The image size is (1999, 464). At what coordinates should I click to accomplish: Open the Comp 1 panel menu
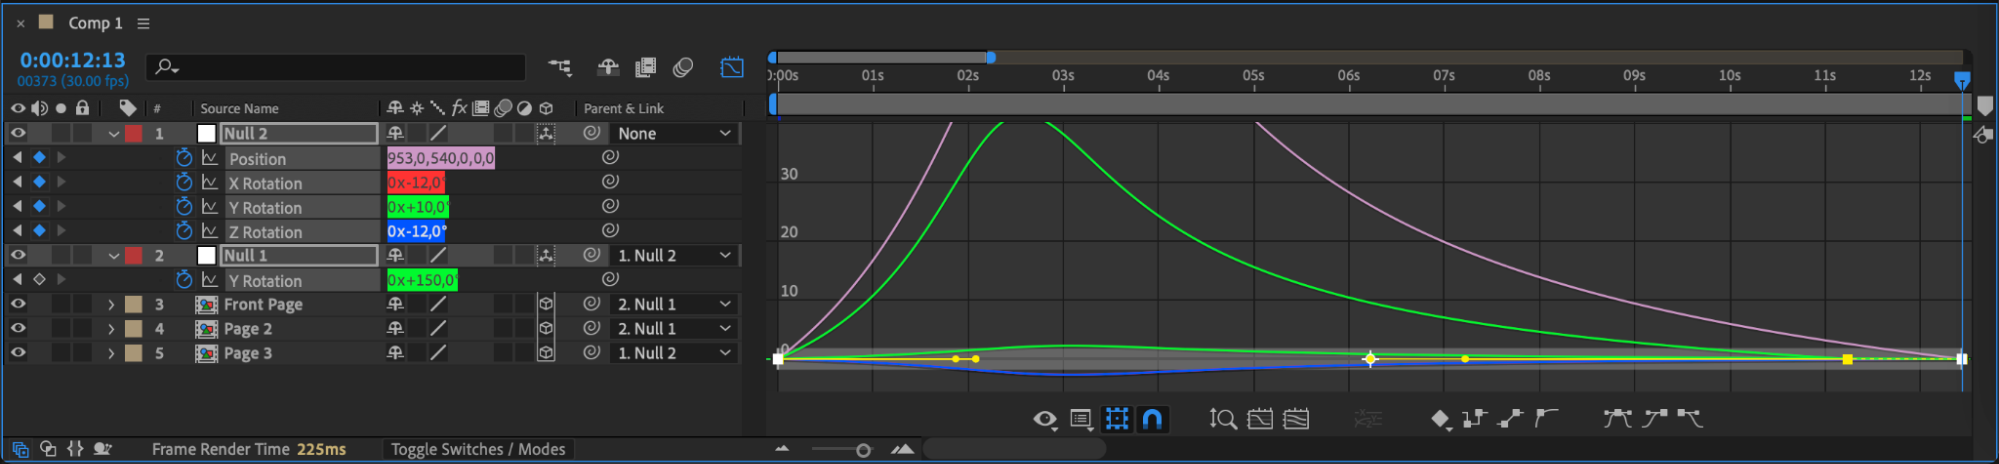[x=144, y=23]
